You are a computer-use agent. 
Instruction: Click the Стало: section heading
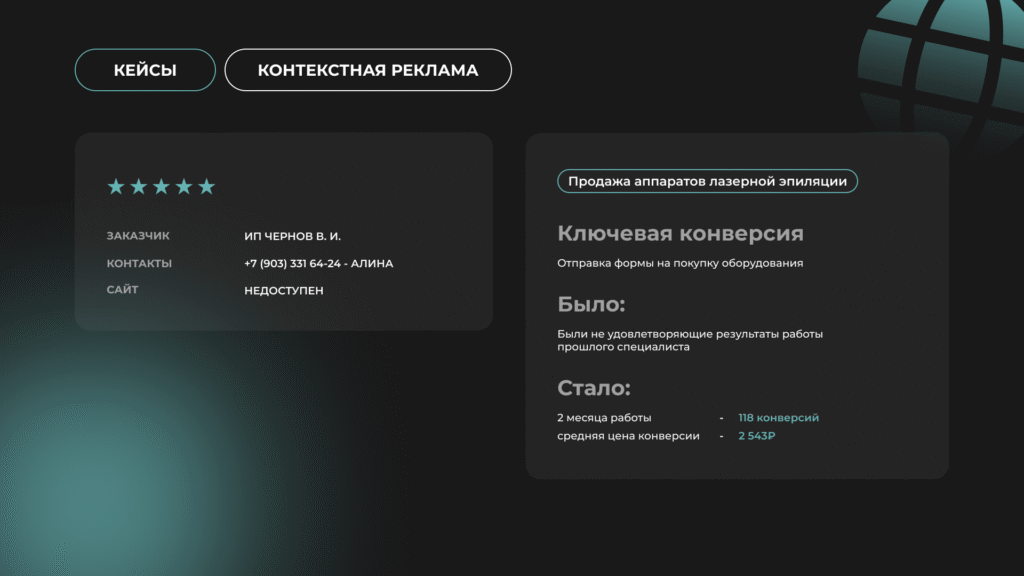(x=593, y=389)
